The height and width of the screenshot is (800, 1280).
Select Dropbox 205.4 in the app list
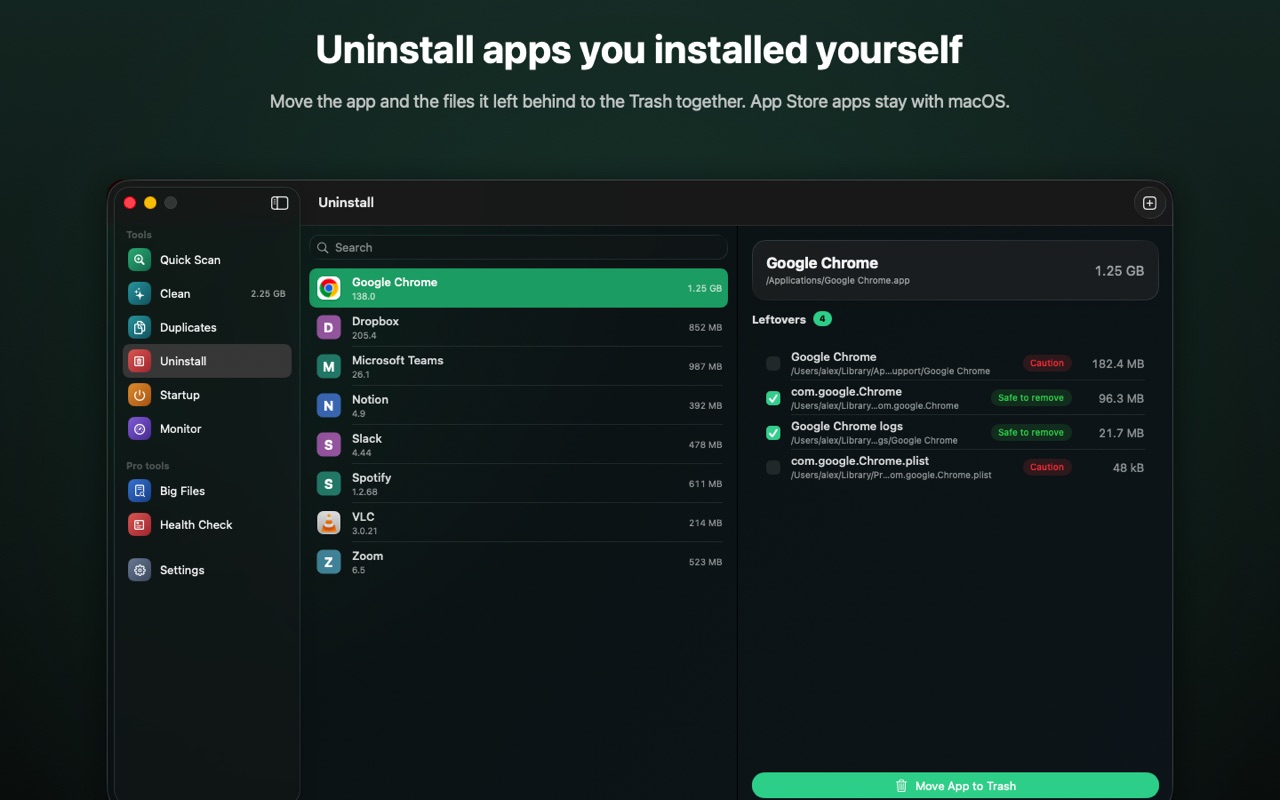(x=518, y=327)
